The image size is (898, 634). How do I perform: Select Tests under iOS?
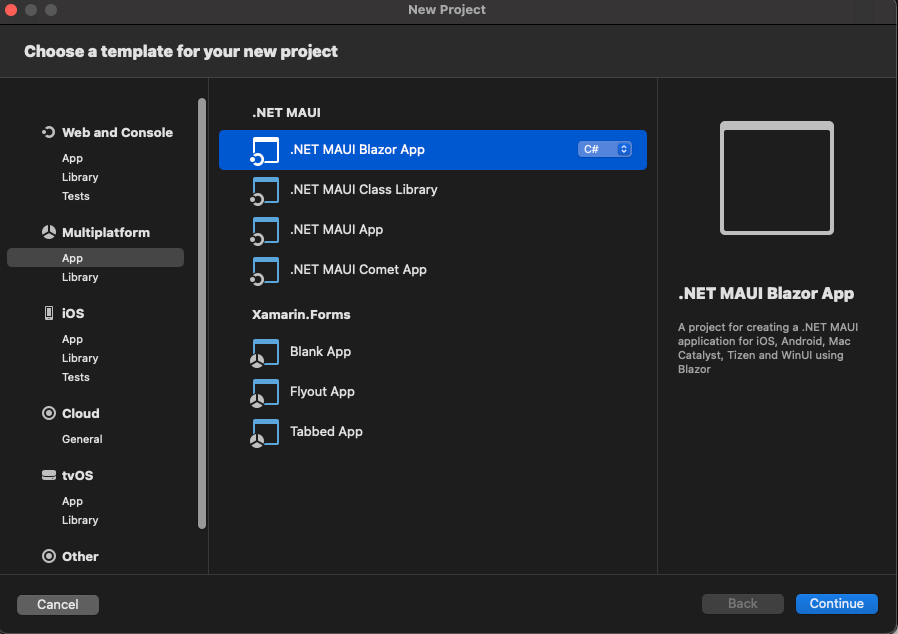(76, 377)
